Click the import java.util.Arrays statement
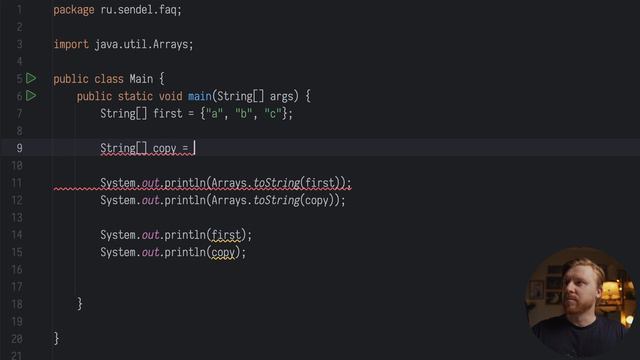The height and width of the screenshot is (360, 640). [123, 44]
